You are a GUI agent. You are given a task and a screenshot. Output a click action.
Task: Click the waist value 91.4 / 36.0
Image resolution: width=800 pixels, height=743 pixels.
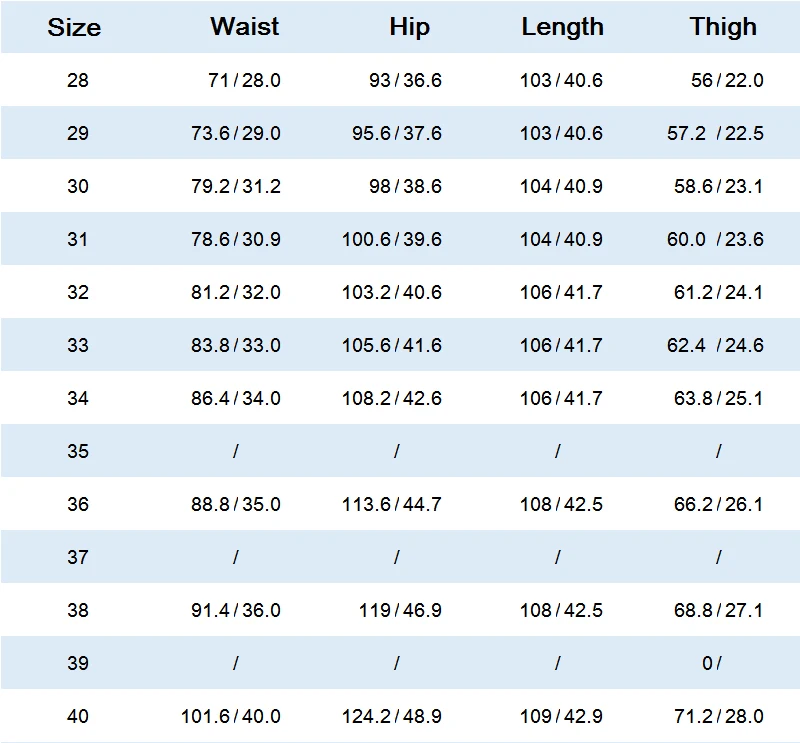[236, 610]
